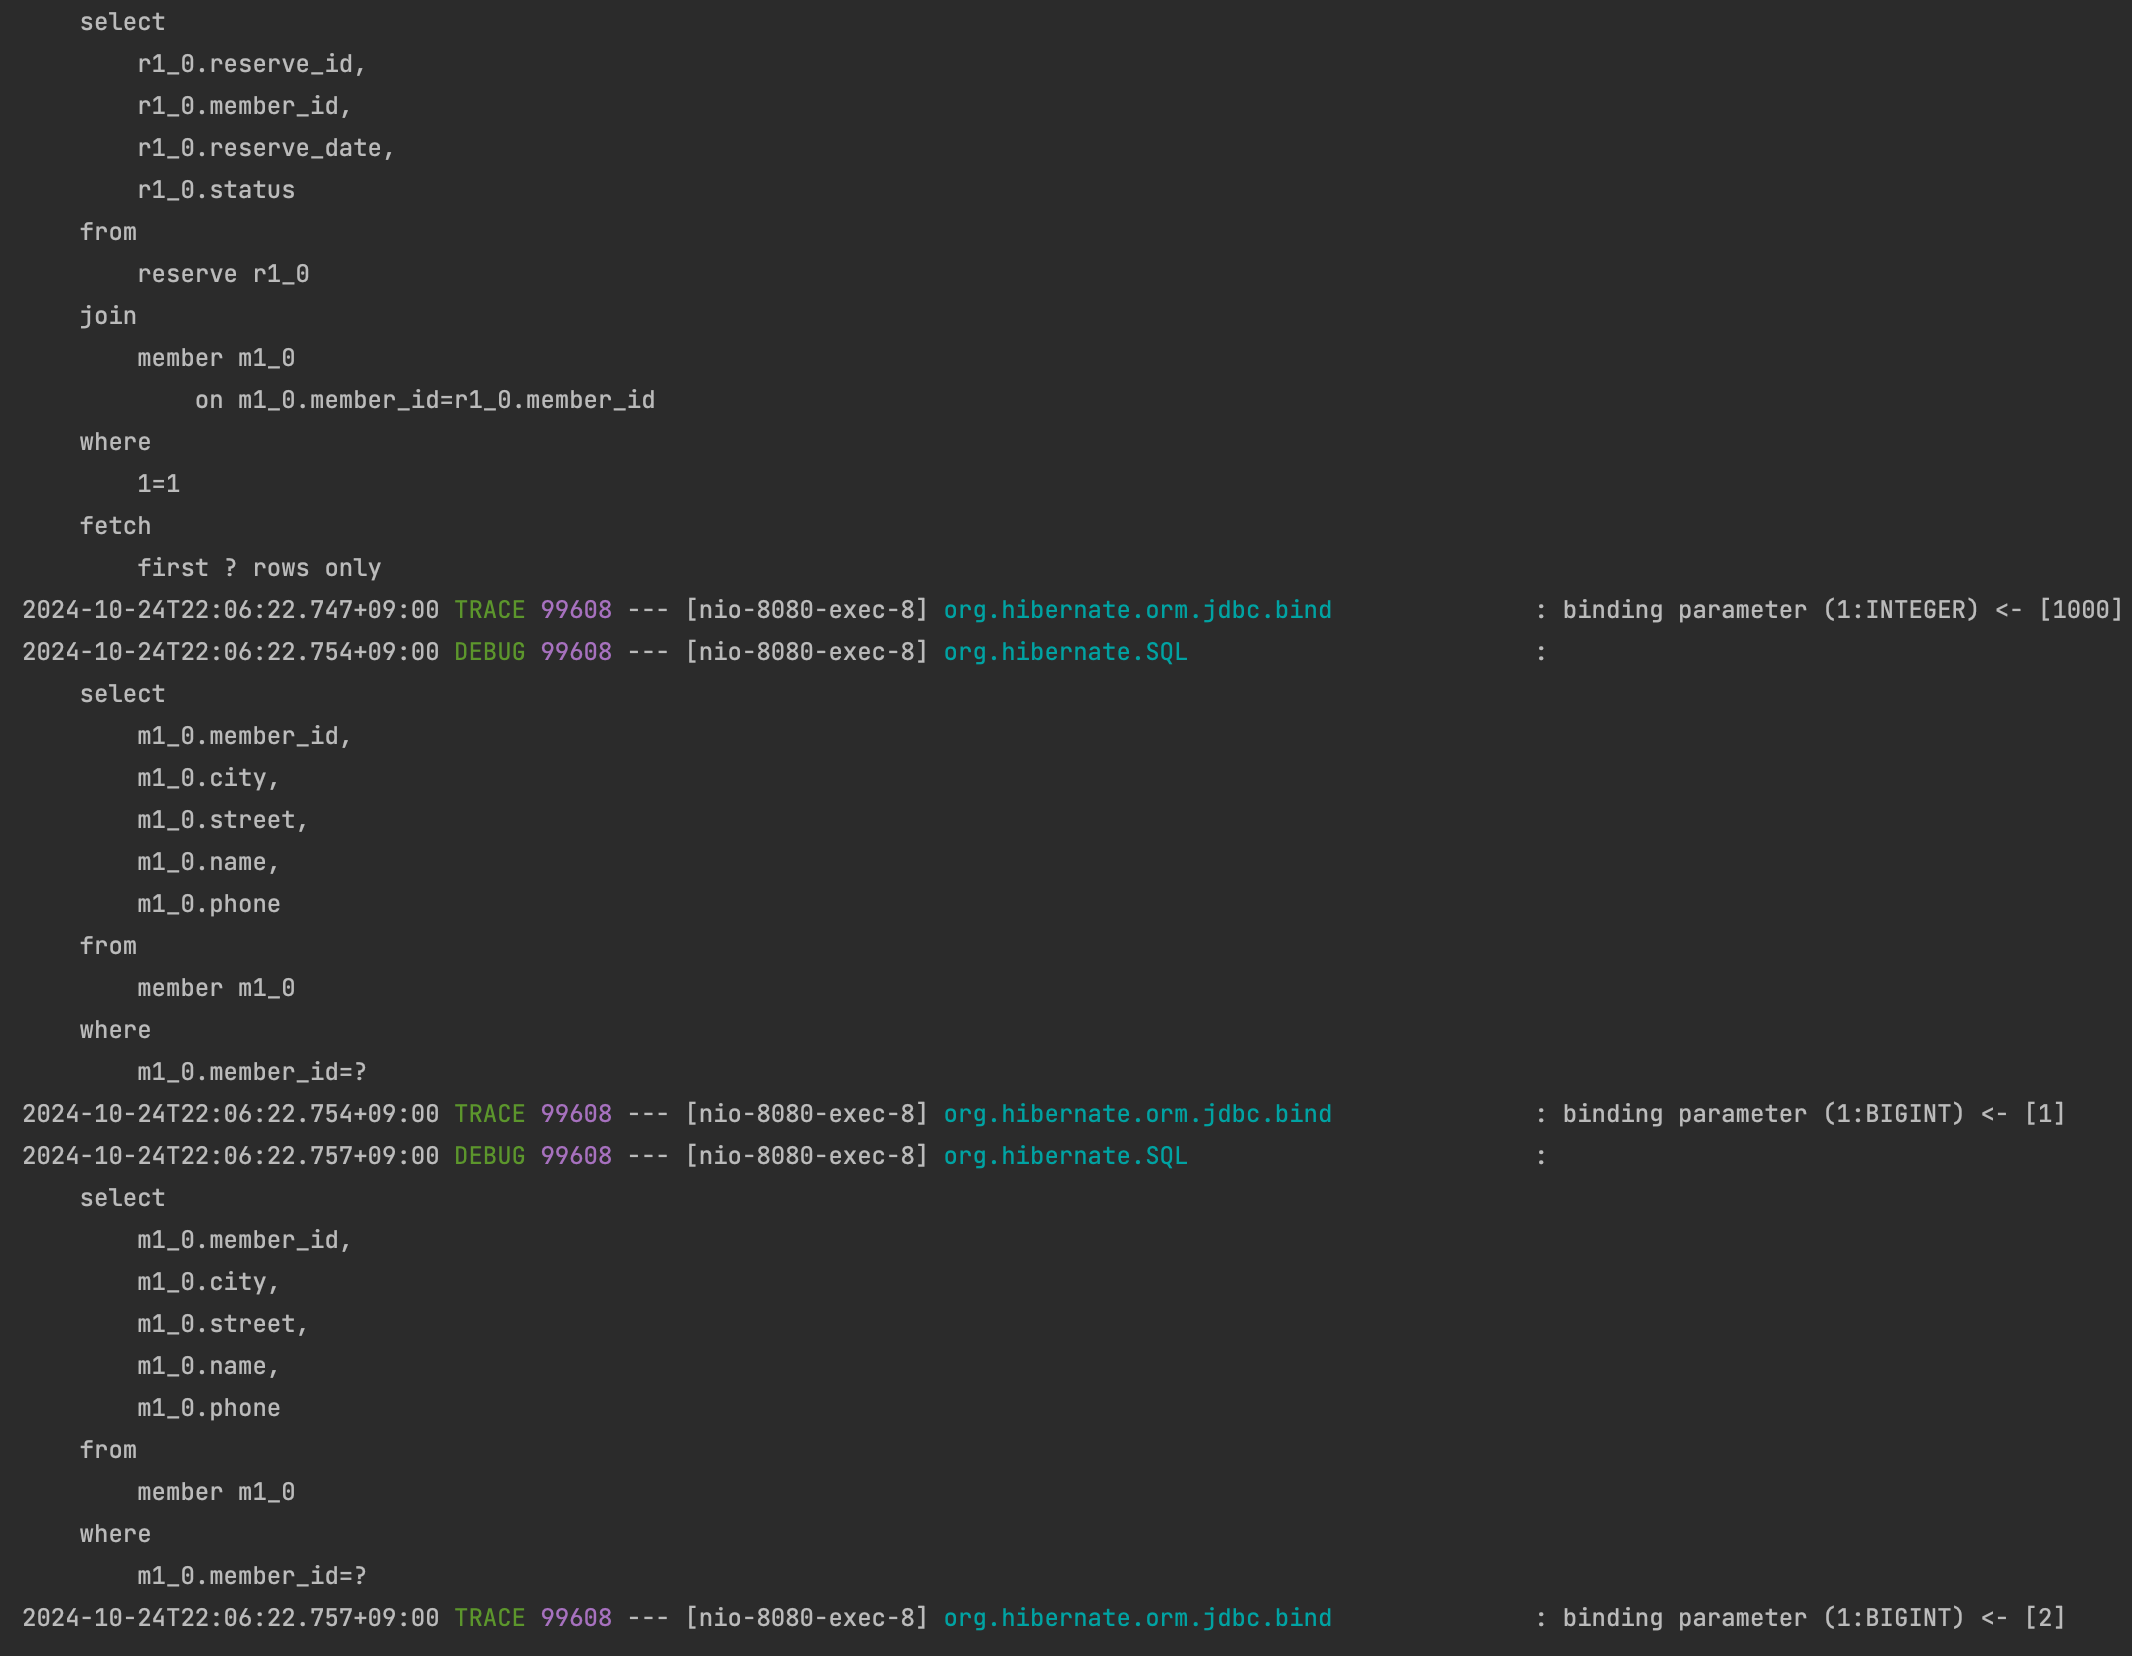Click the first DEBUG log level label
2132x1656 pixels.
pos(489,652)
